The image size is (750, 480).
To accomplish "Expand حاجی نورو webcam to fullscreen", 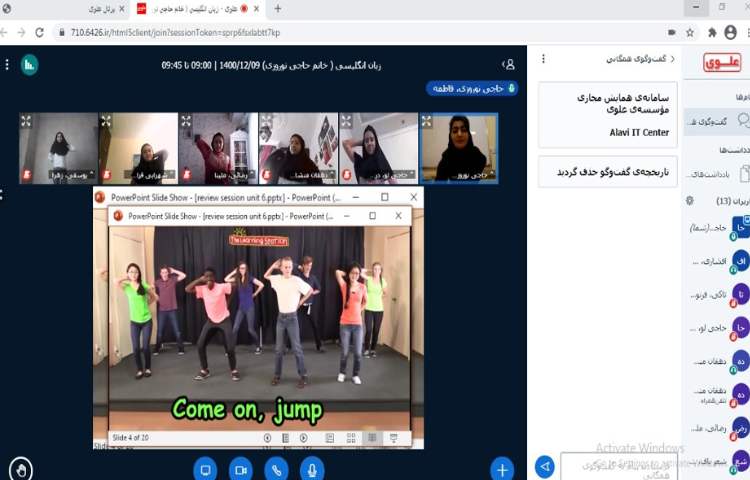I will point(427,121).
